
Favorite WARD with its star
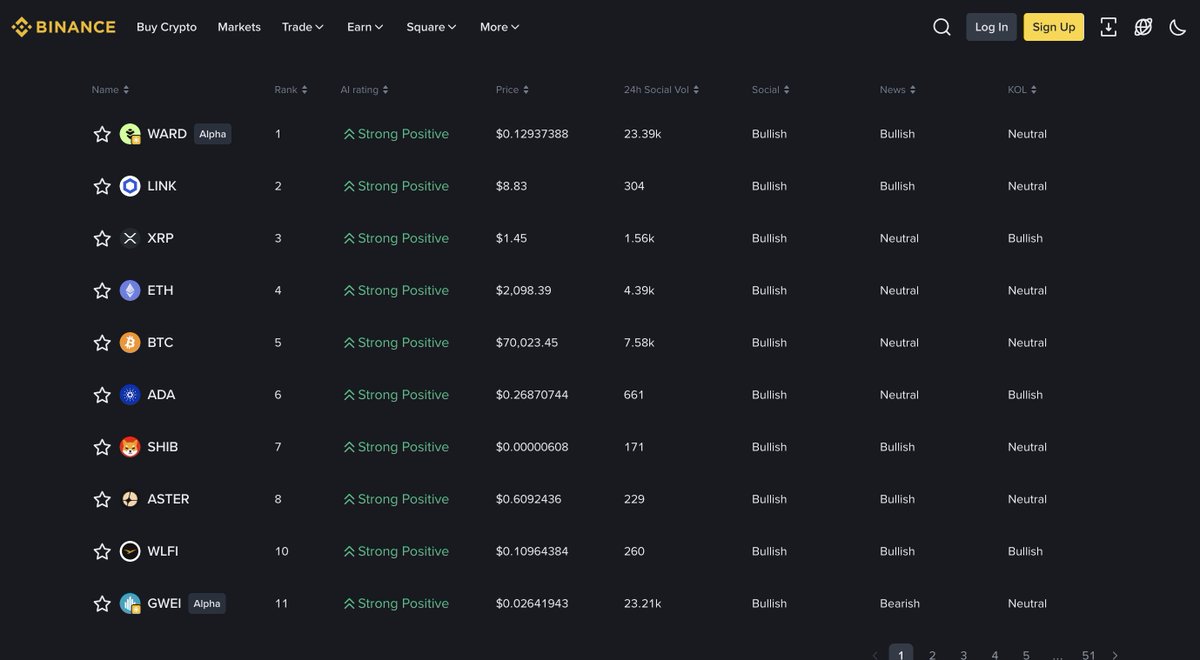(102, 134)
